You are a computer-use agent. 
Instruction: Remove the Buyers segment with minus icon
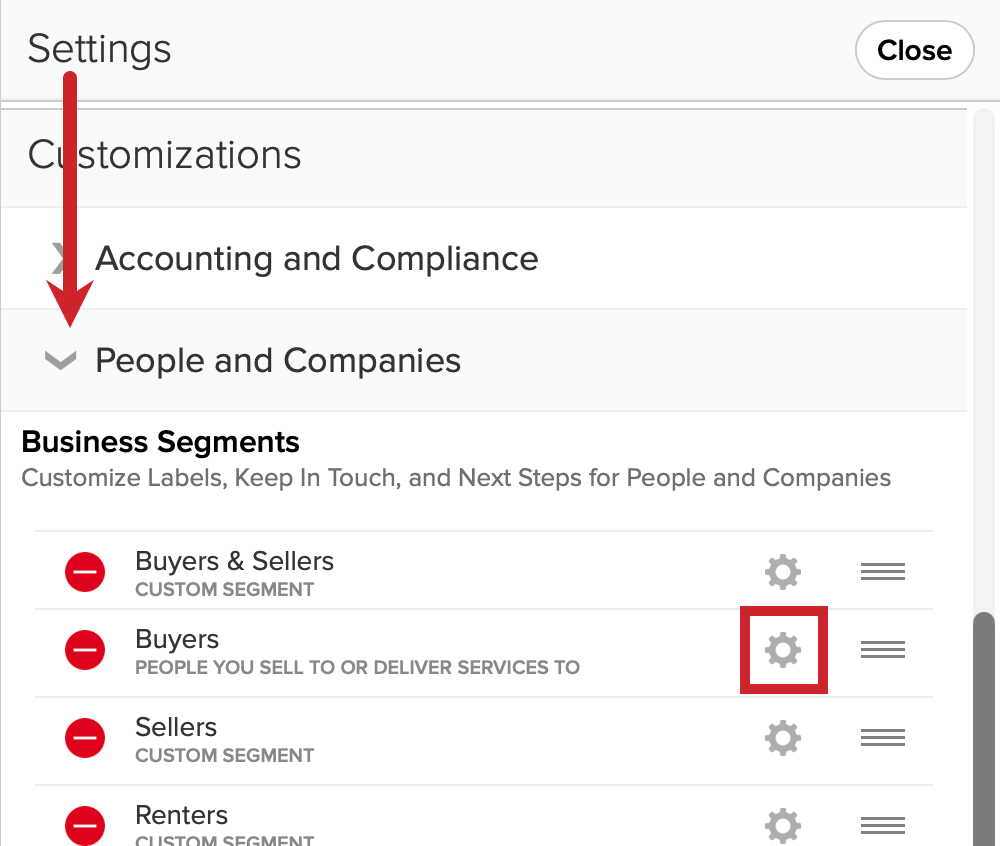pyautogui.click(x=85, y=650)
